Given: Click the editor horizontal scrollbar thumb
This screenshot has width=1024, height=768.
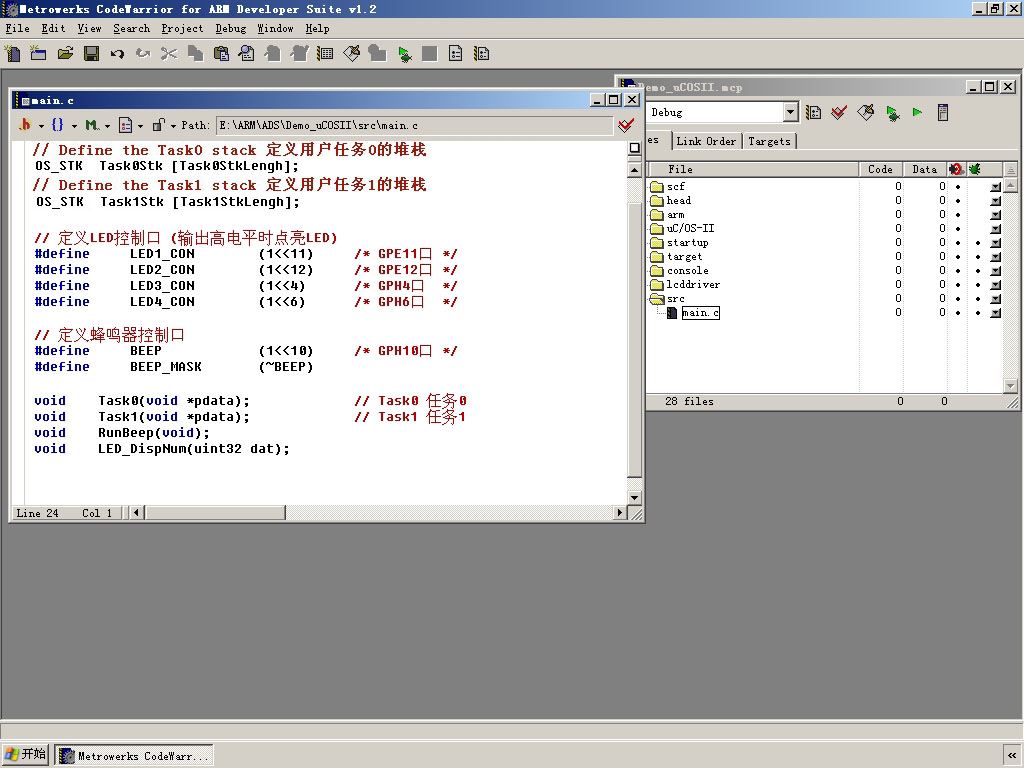Looking at the screenshot, I should point(215,513).
